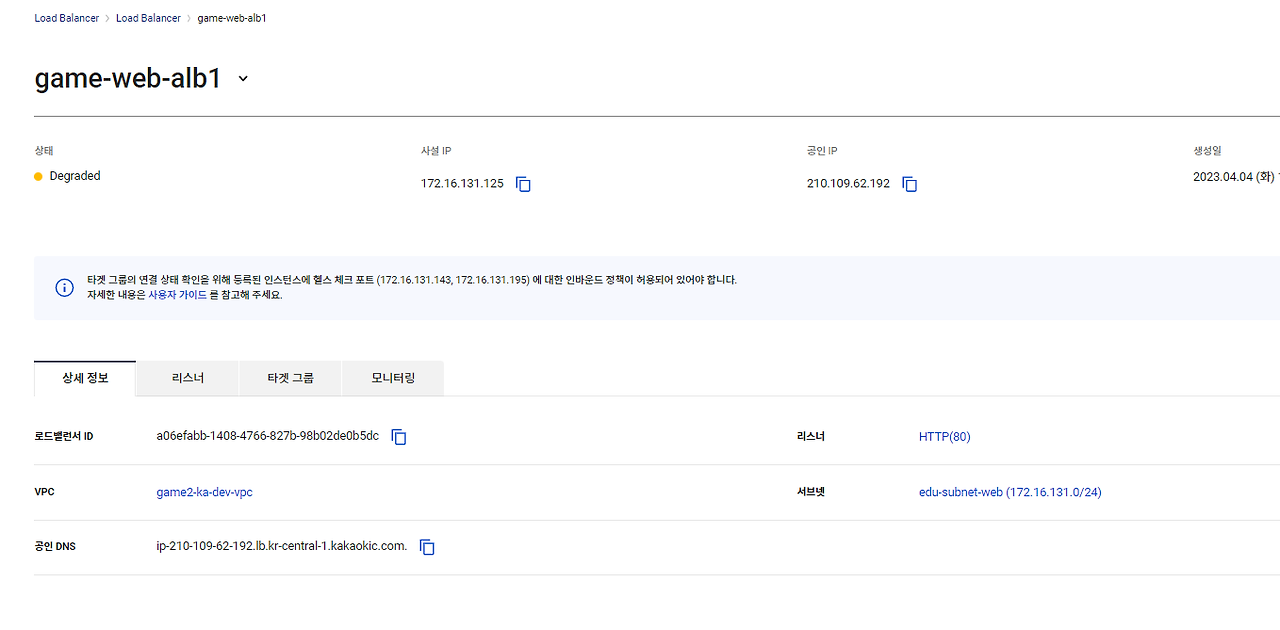Screen dimensions: 1280x630
Task: Expand the game-web-alb1 title dropdown
Action: tap(243, 79)
